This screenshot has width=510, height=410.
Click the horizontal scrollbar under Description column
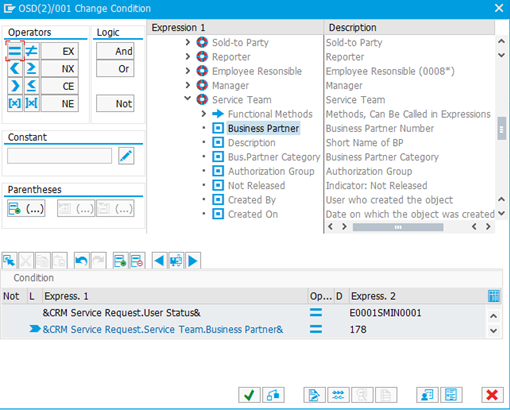(x=398, y=227)
